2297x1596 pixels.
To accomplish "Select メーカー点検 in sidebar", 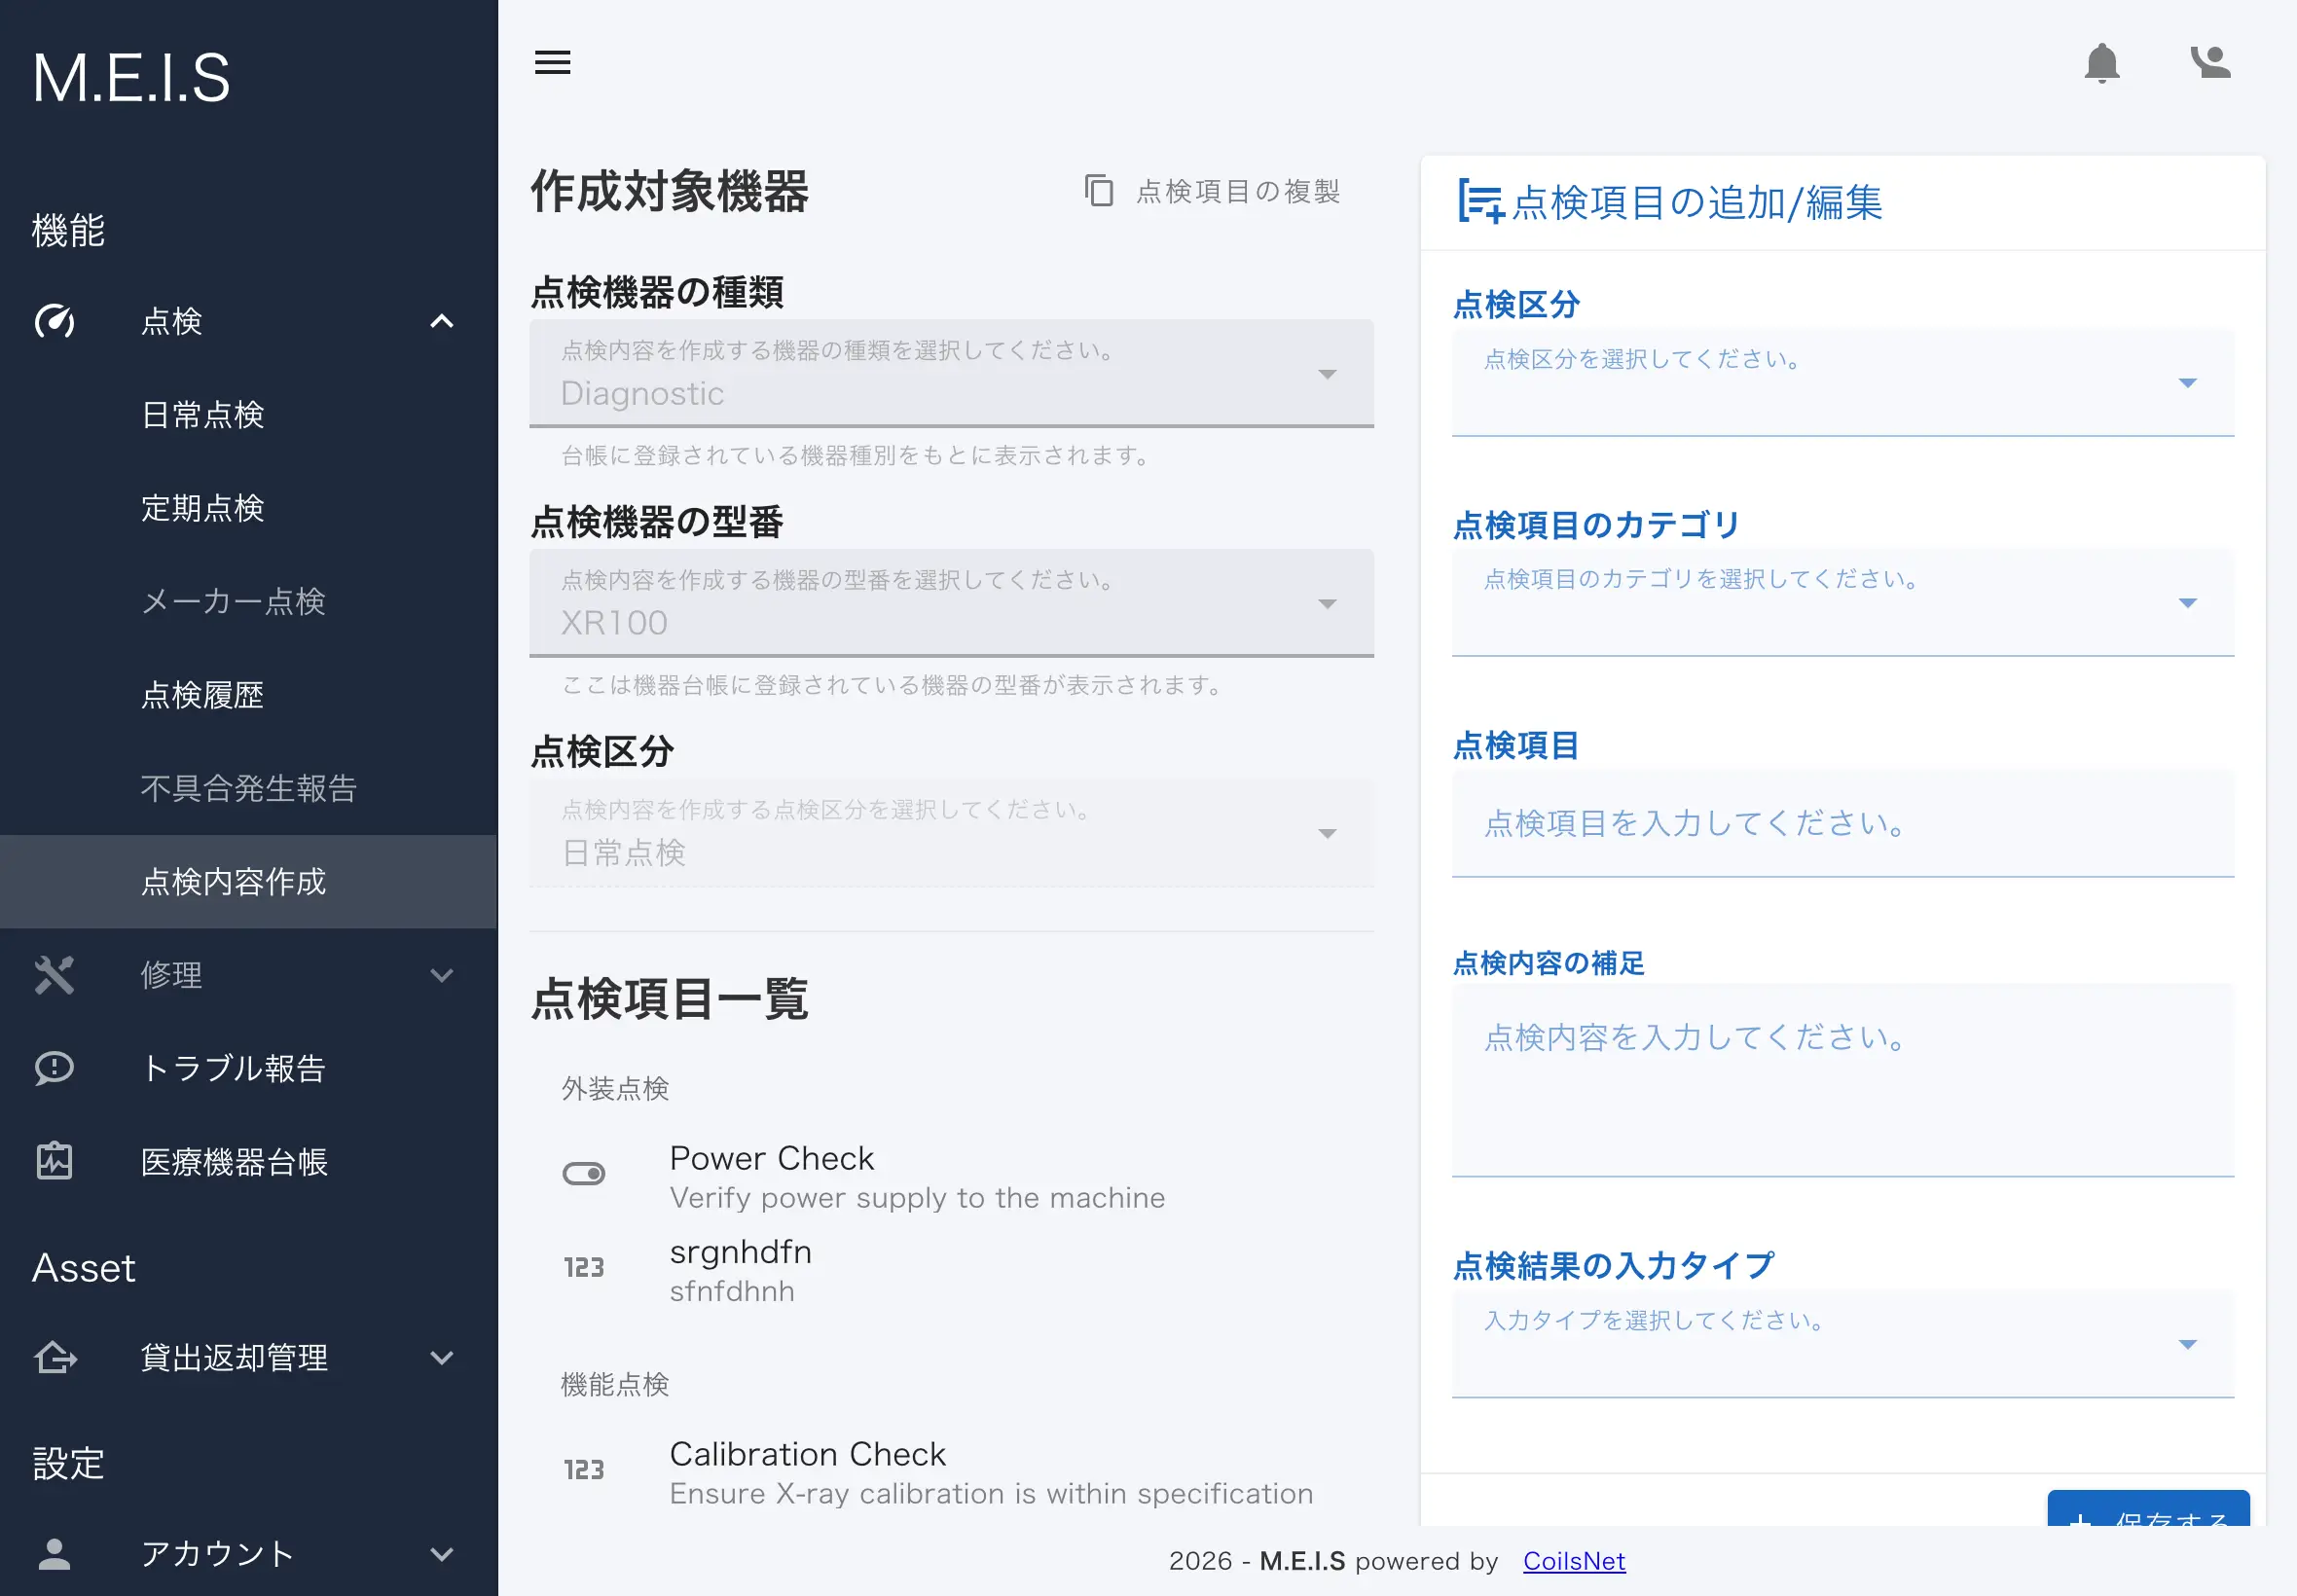I will [x=248, y=601].
